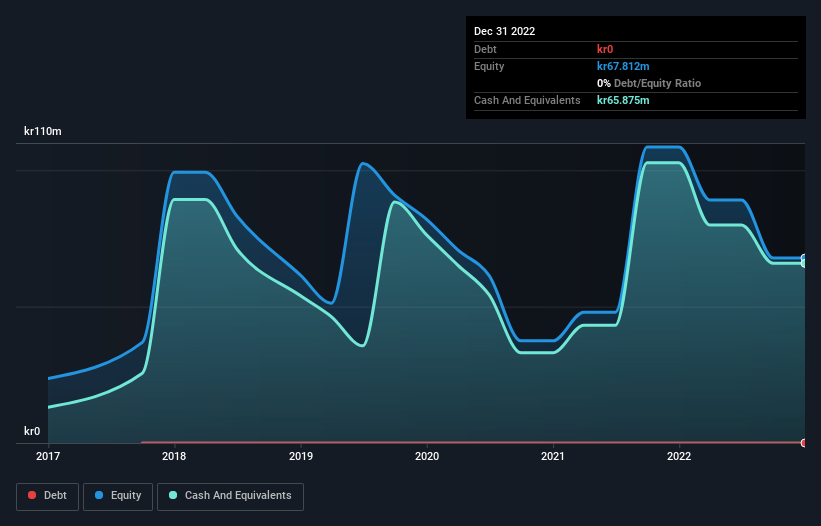The height and width of the screenshot is (526, 821).
Task: Click the red Debt data point marker
Action: [804, 443]
